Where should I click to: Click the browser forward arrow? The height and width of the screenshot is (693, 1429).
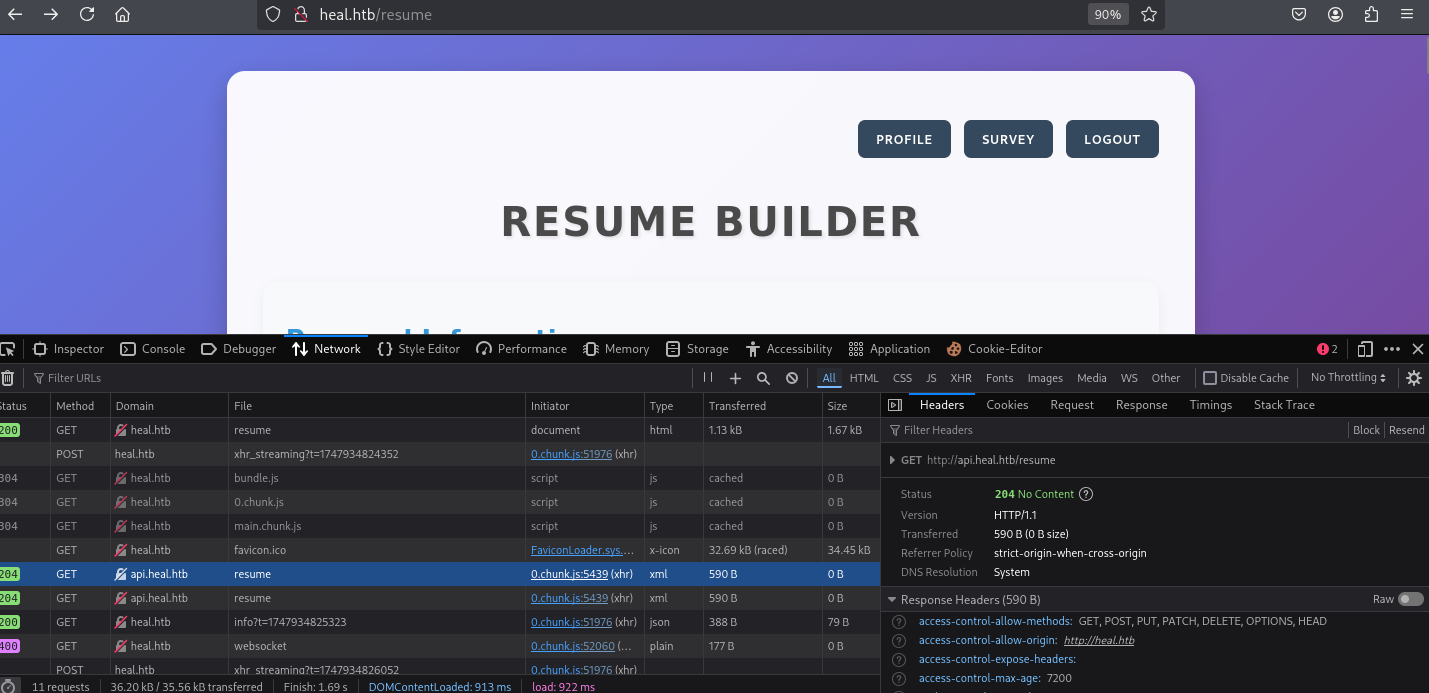[x=51, y=14]
